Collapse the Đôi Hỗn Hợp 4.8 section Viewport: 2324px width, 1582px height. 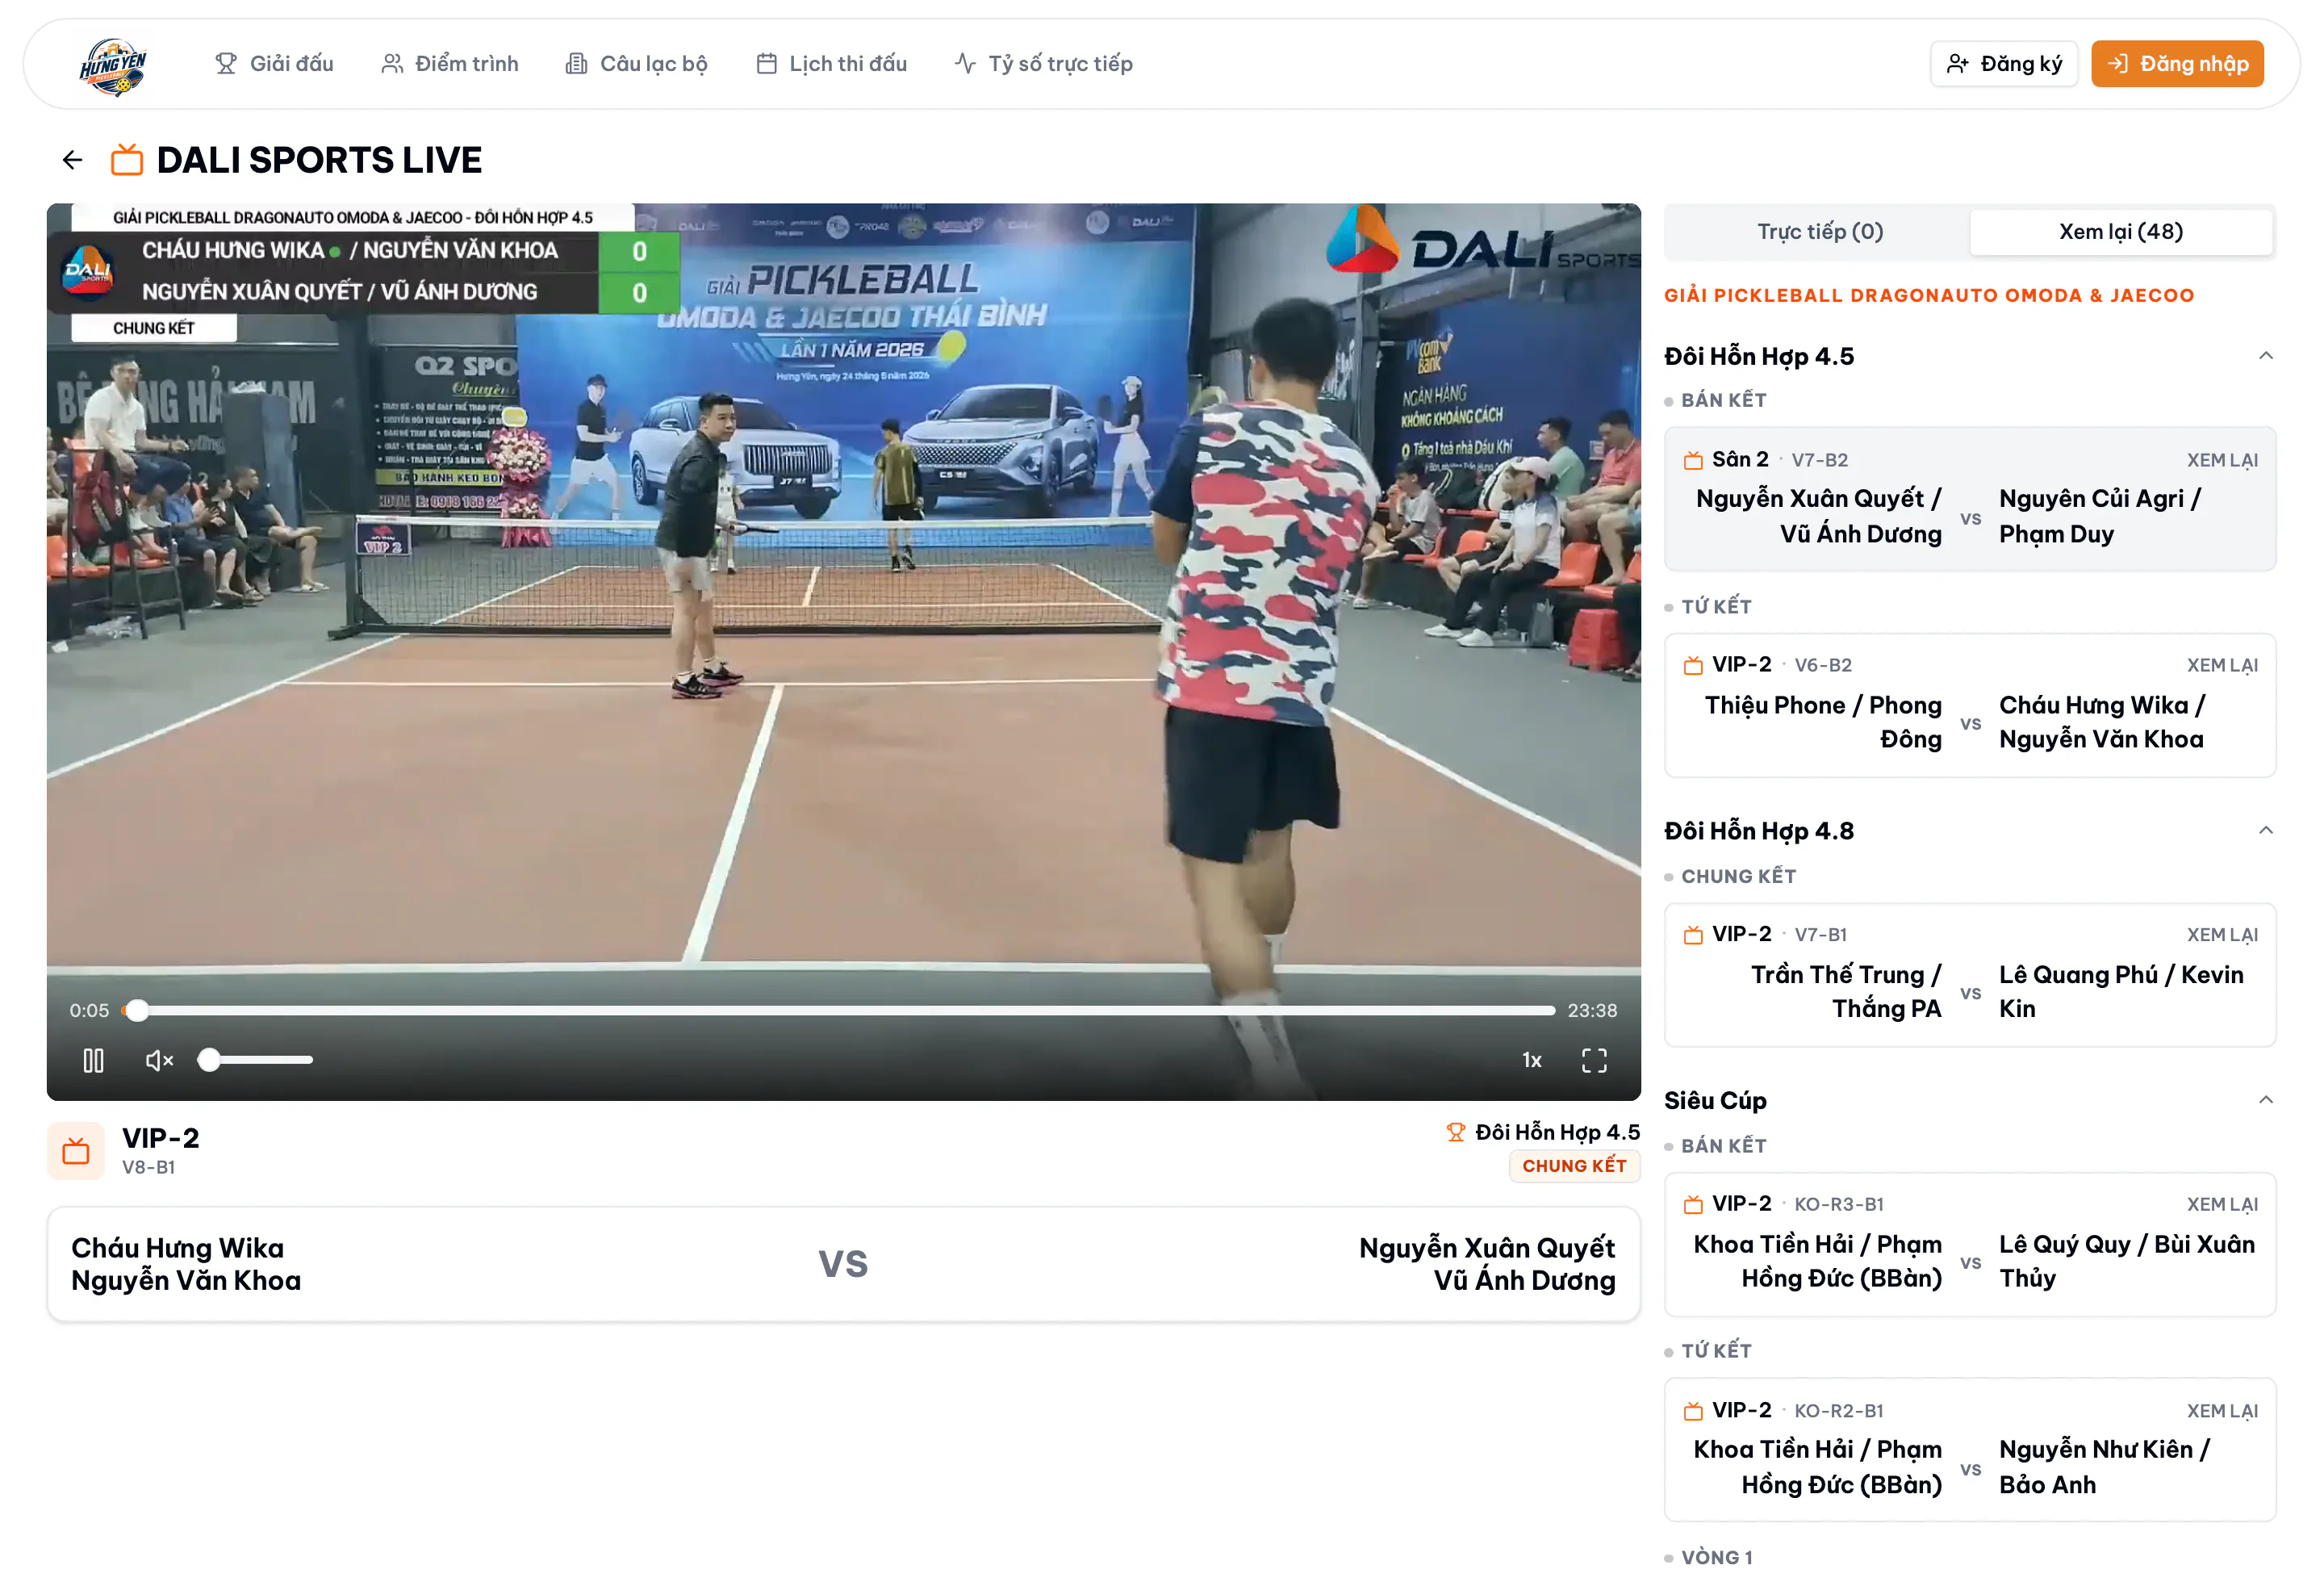pyautogui.click(x=2266, y=831)
